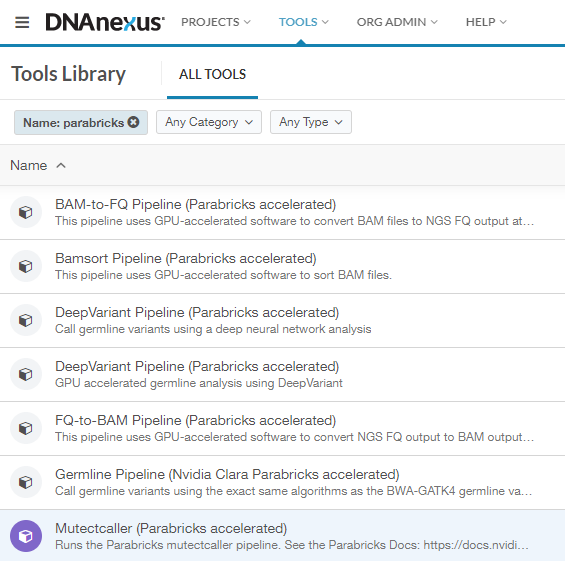Click the sort arrow next to Name
Screen dimensions: 565x561
(x=61, y=165)
